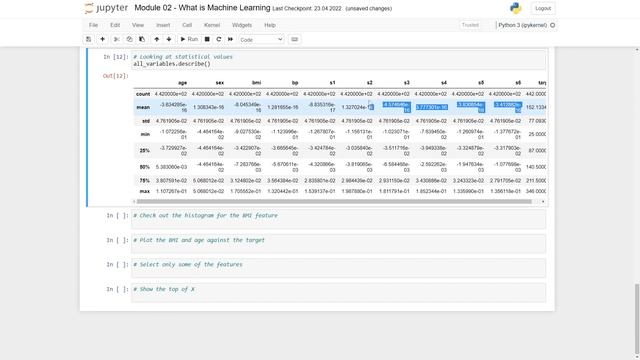Cut selected cells with the scissors icon
Screen dimensions: 640x360
click(x=116, y=39)
